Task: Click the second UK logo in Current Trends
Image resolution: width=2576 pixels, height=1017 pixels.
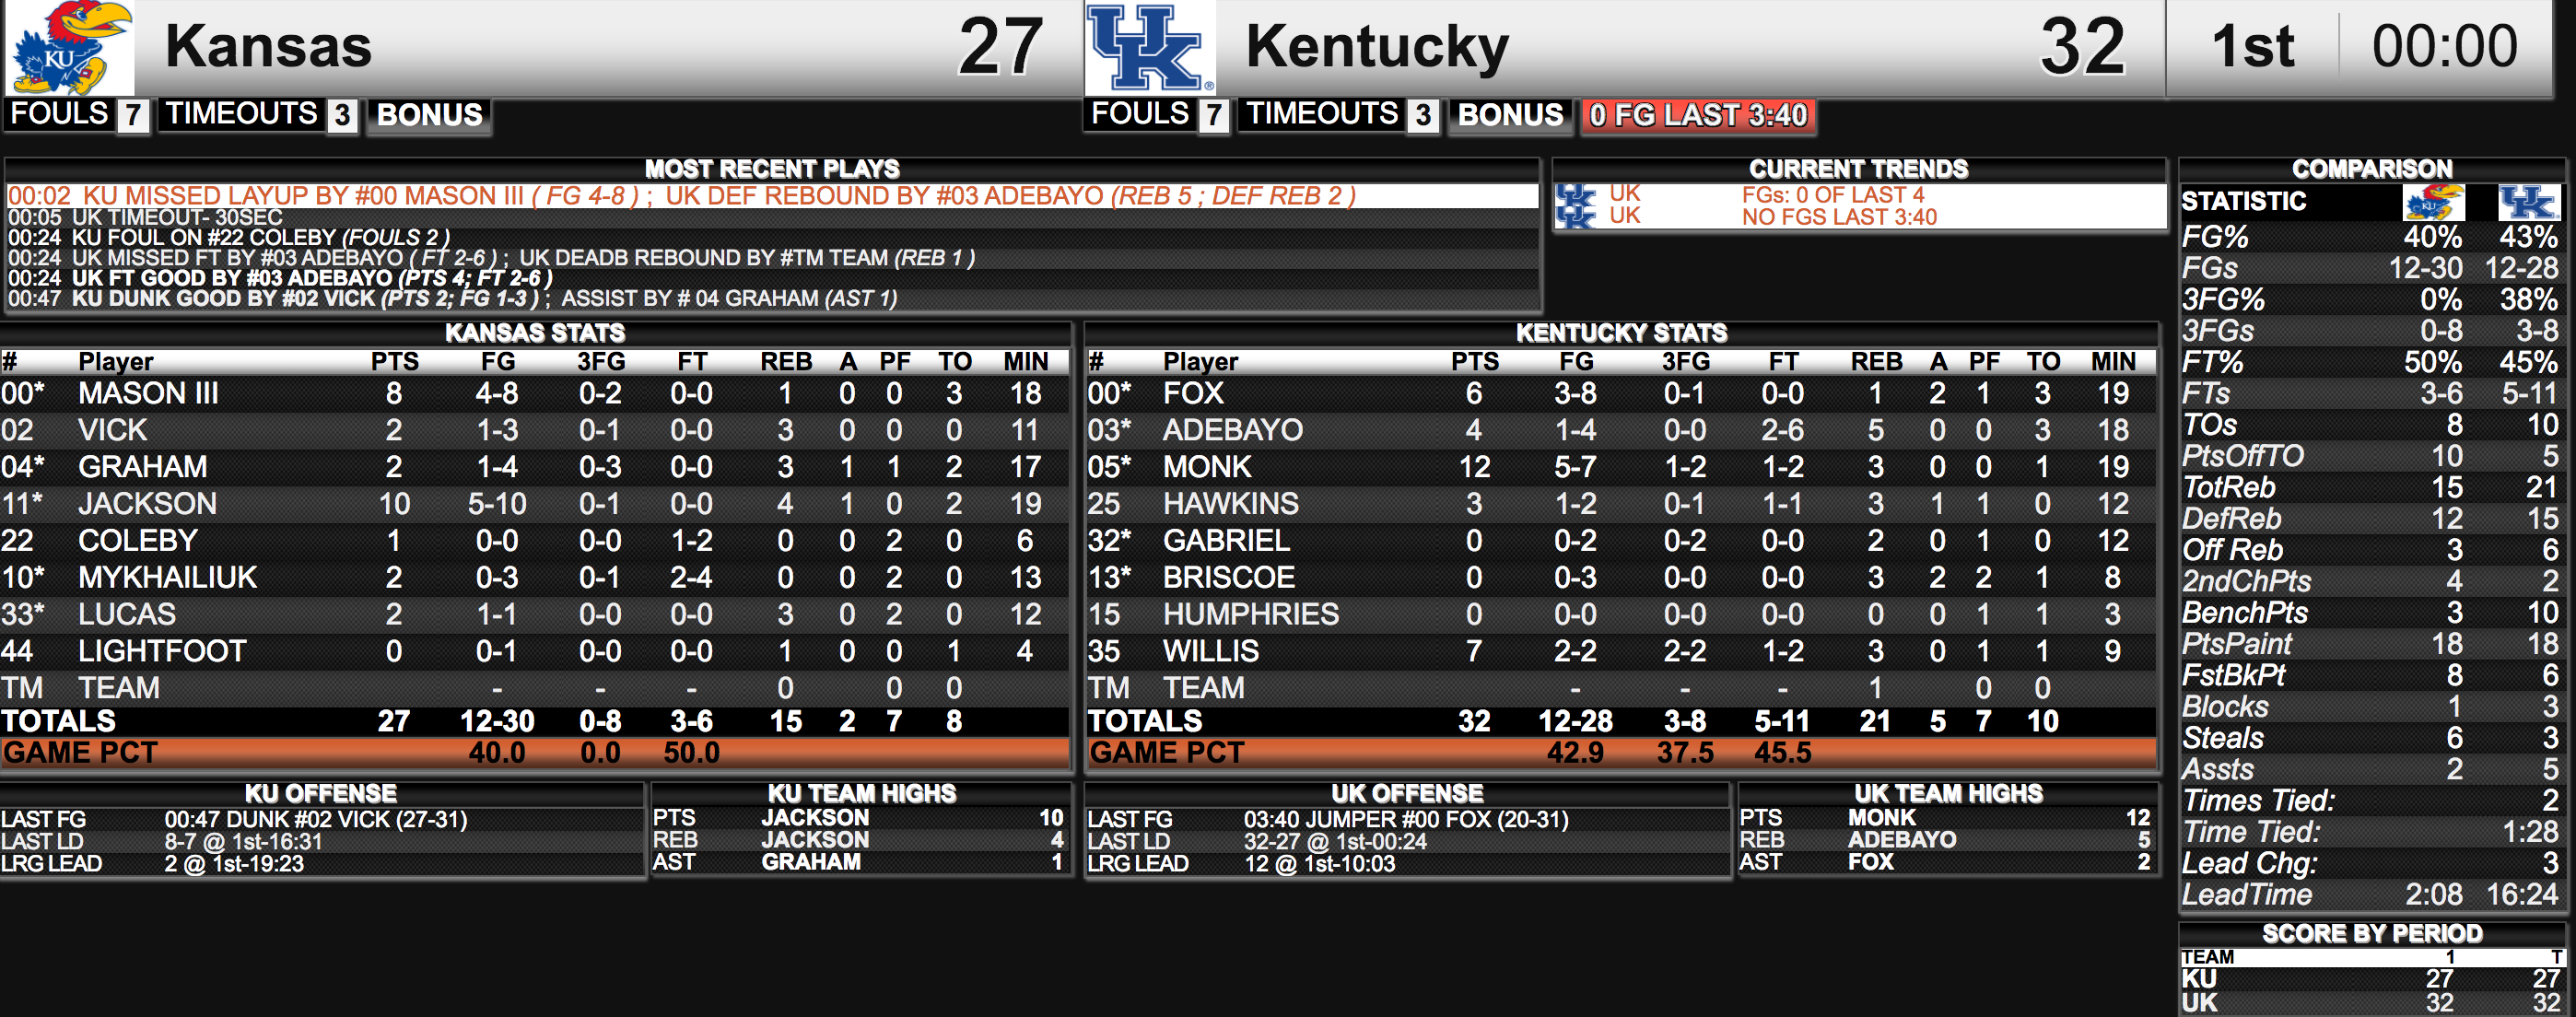Action: 1576,217
